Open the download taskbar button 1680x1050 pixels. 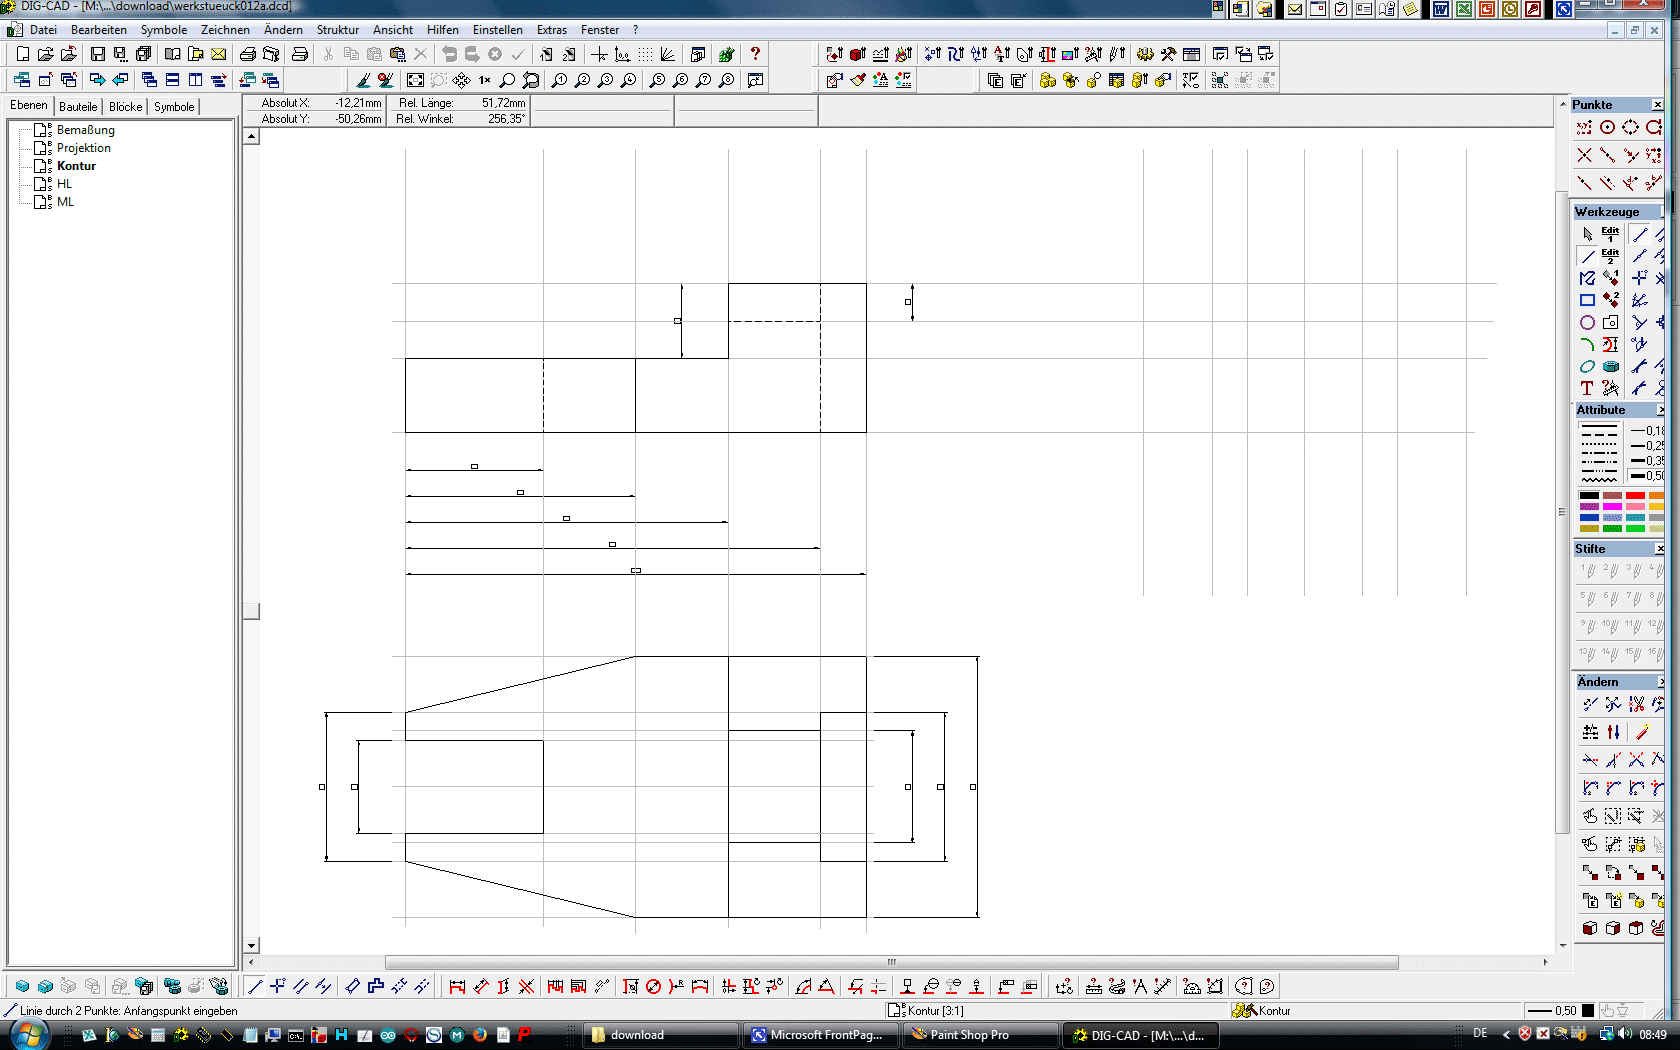tap(660, 1035)
